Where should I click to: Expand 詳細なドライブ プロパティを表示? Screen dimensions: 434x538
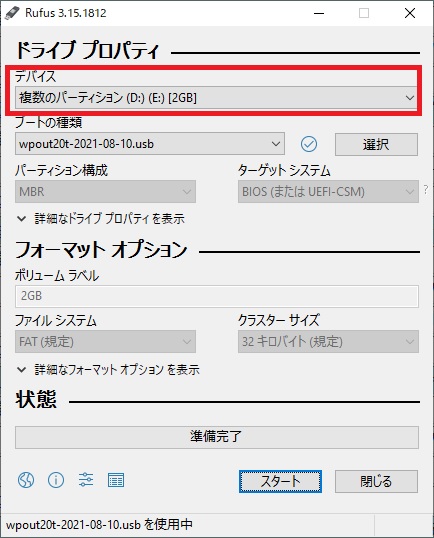pyautogui.click(x=101, y=219)
